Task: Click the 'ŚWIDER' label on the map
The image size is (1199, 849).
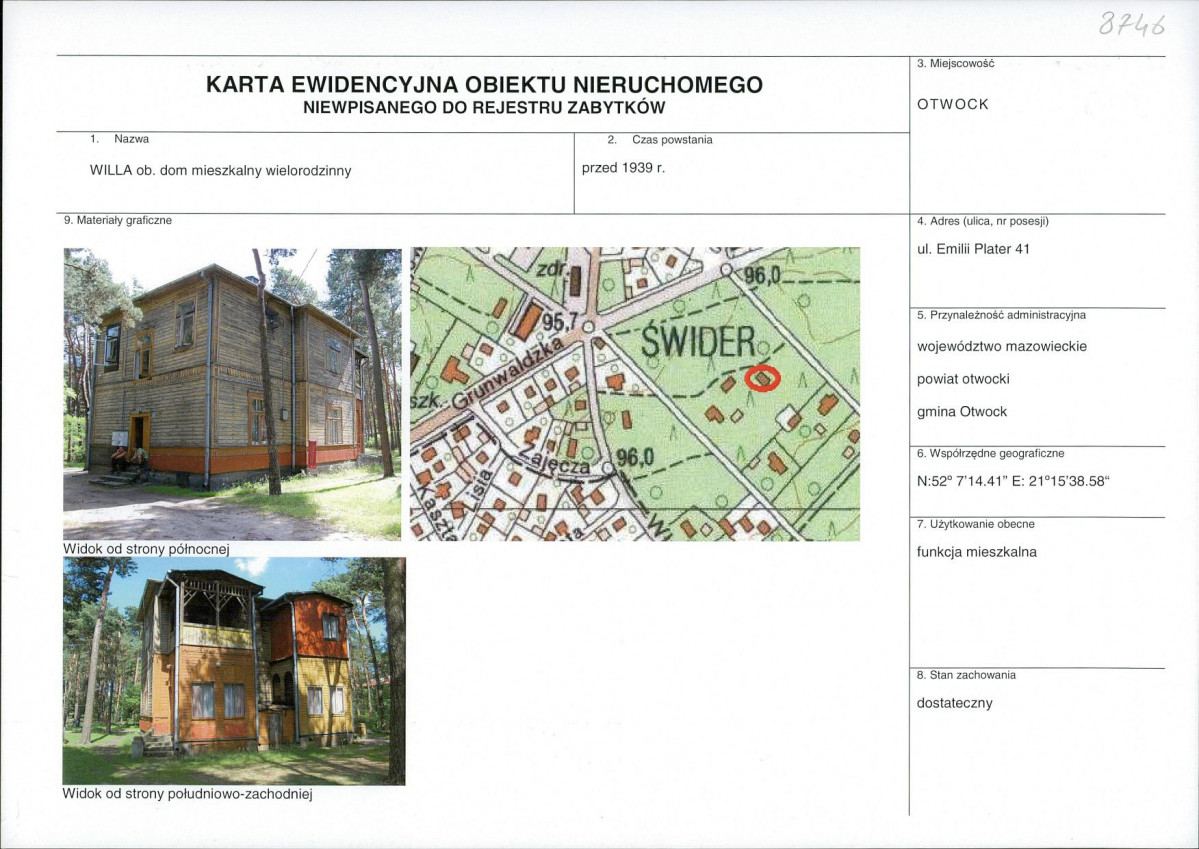Action: pyautogui.click(x=698, y=342)
